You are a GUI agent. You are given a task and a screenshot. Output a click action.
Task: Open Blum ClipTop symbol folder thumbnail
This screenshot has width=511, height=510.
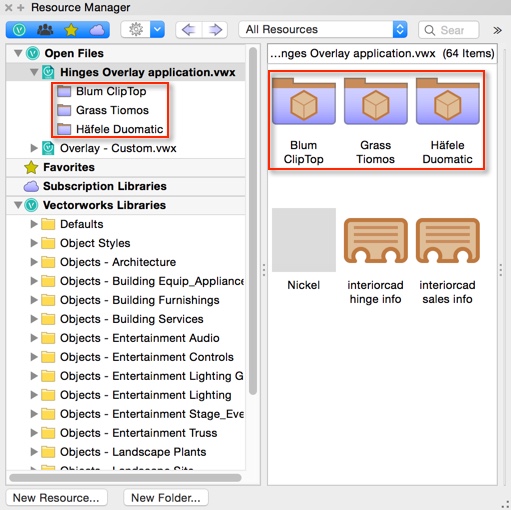[x=304, y=102]
